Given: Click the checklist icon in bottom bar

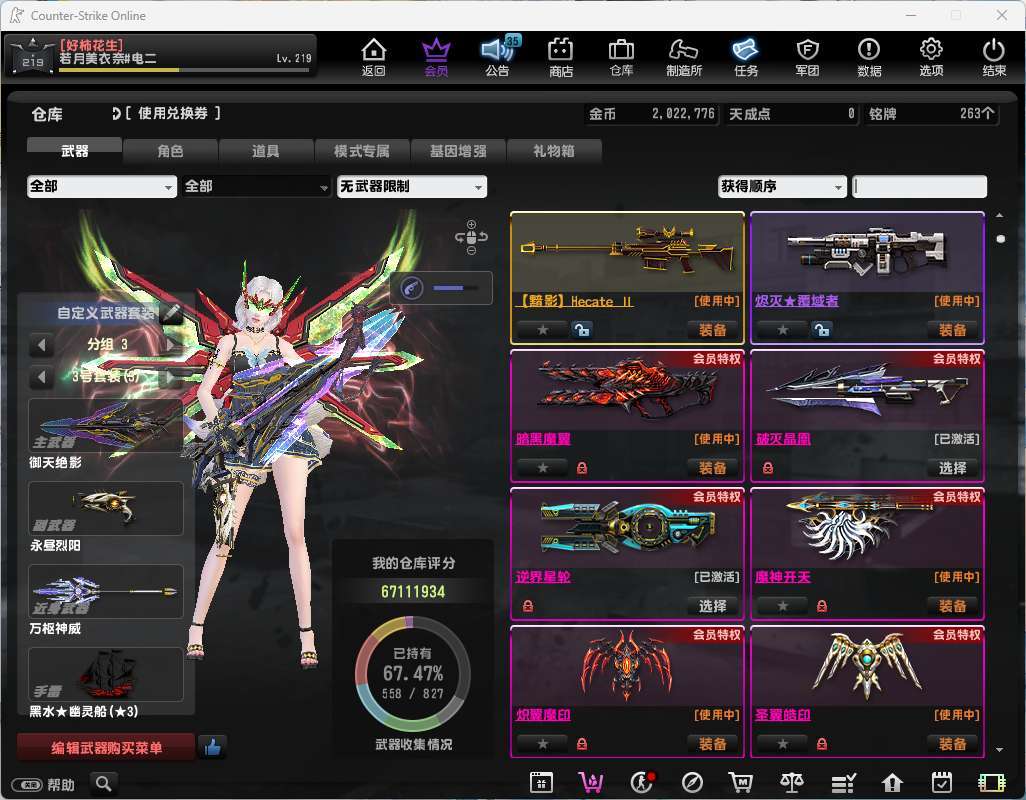Looking at the screenshot, I should (843, 782).
